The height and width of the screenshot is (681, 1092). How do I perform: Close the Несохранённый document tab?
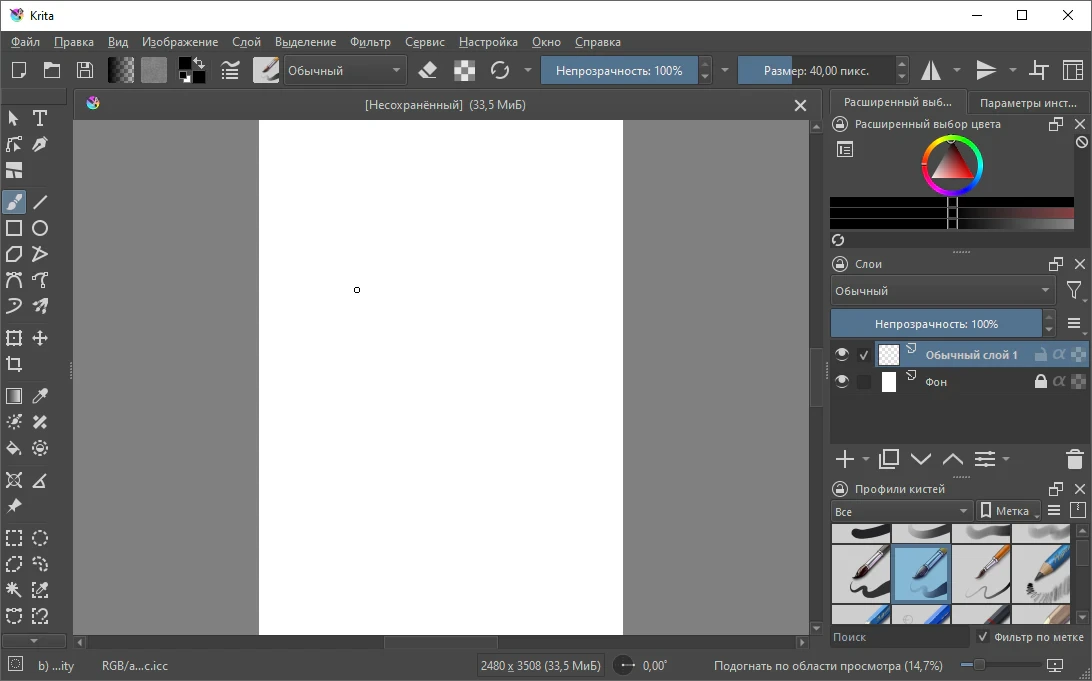click(x=800, y=105)
